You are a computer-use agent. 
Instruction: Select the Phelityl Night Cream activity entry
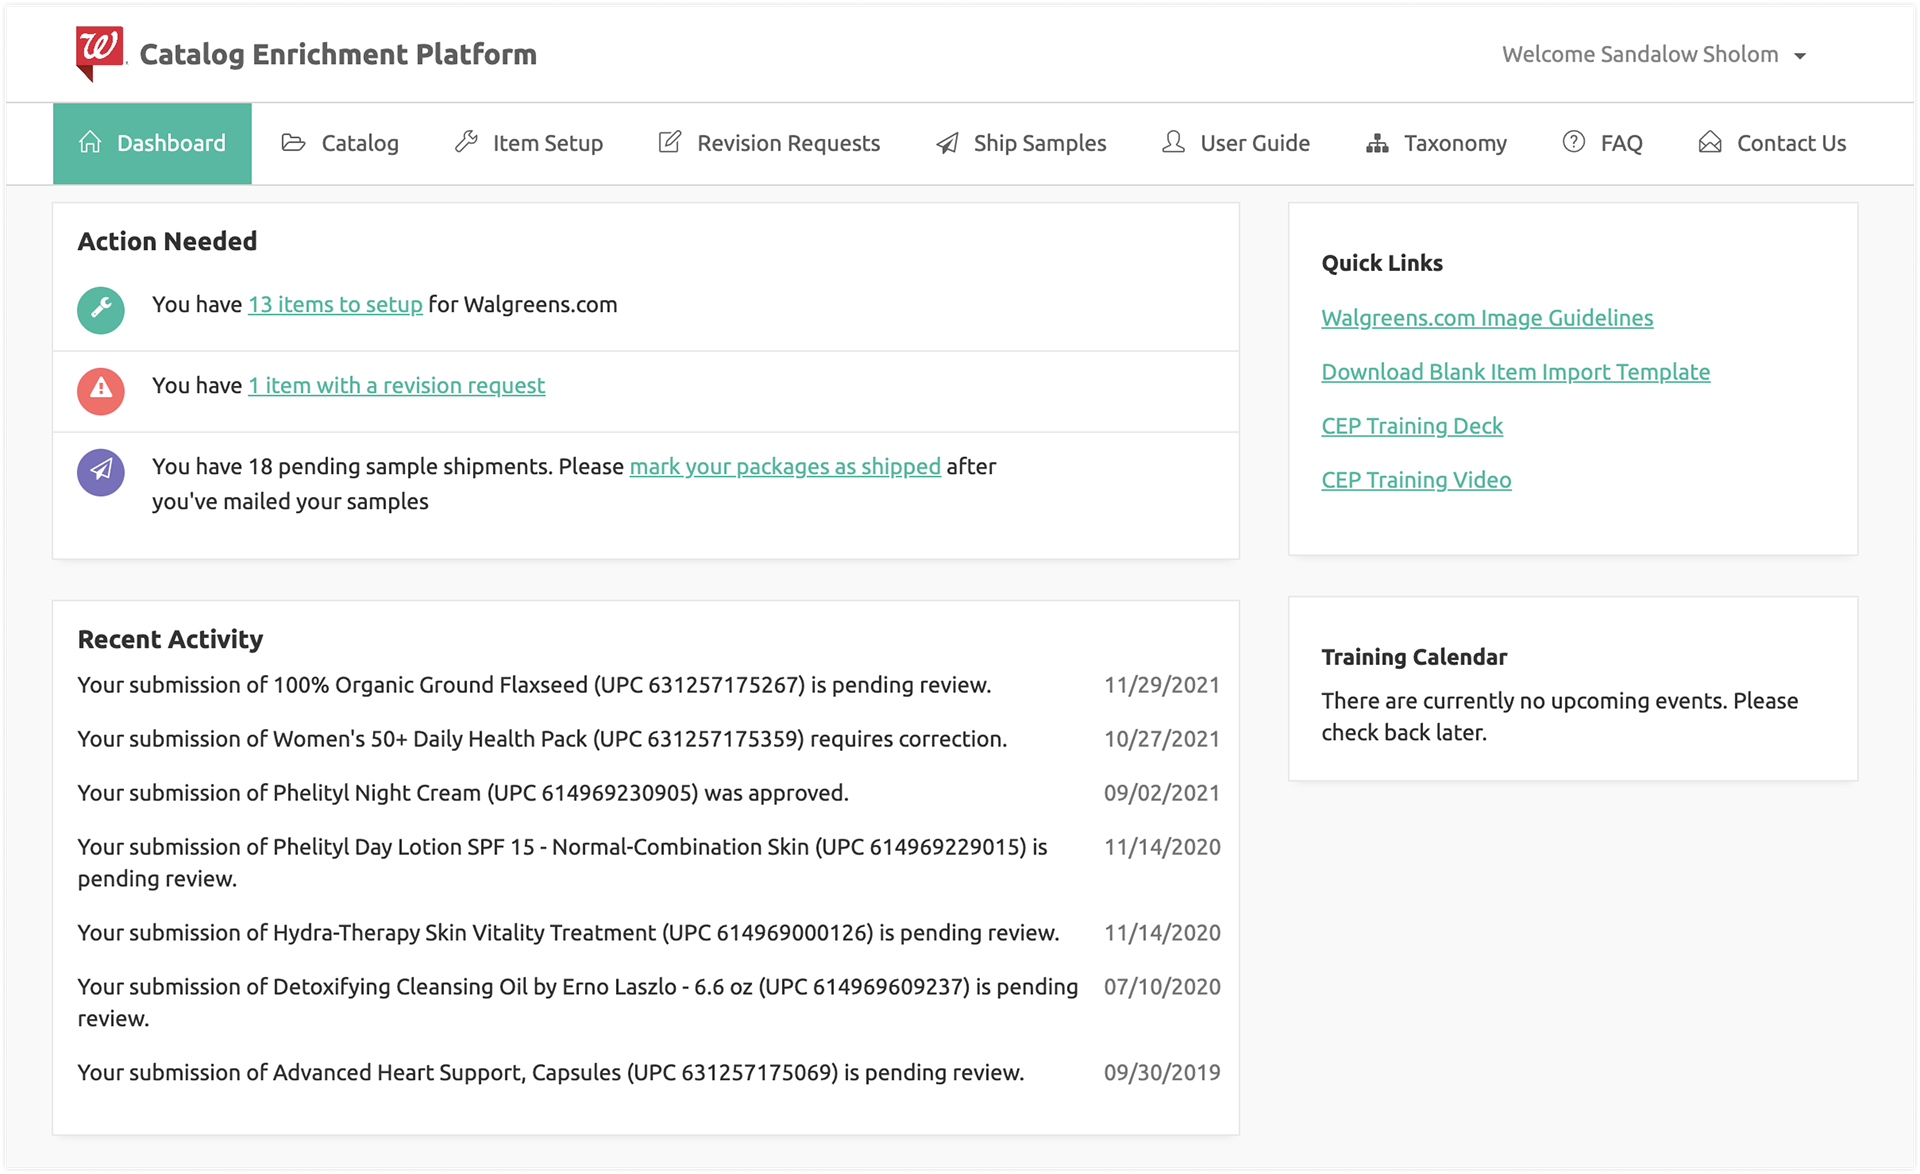(x=463, y=793)
